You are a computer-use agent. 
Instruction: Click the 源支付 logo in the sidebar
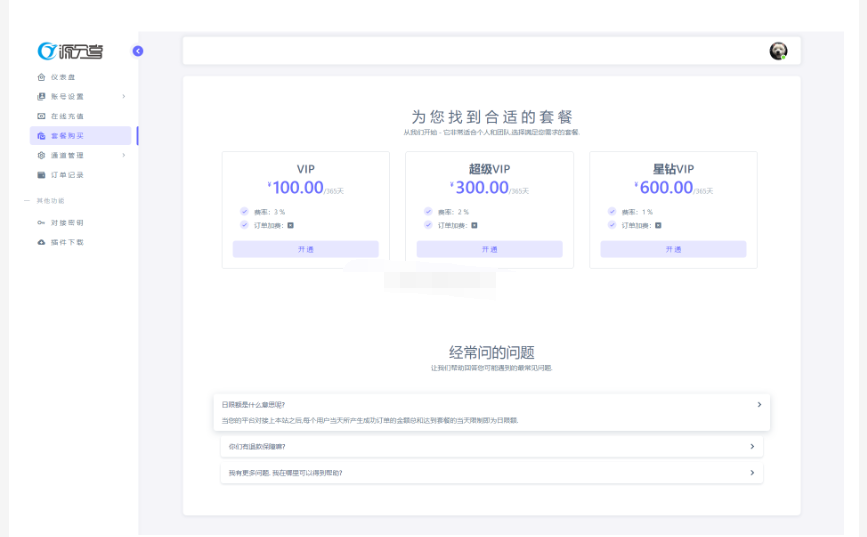(x=70, y=51)
